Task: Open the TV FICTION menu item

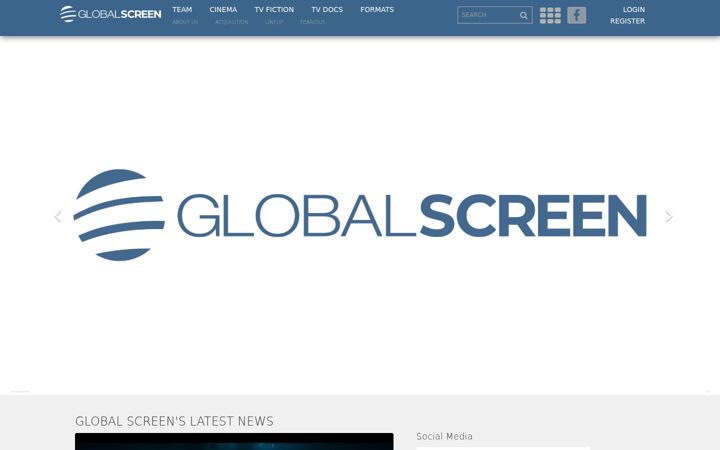Action: (274, 10)
